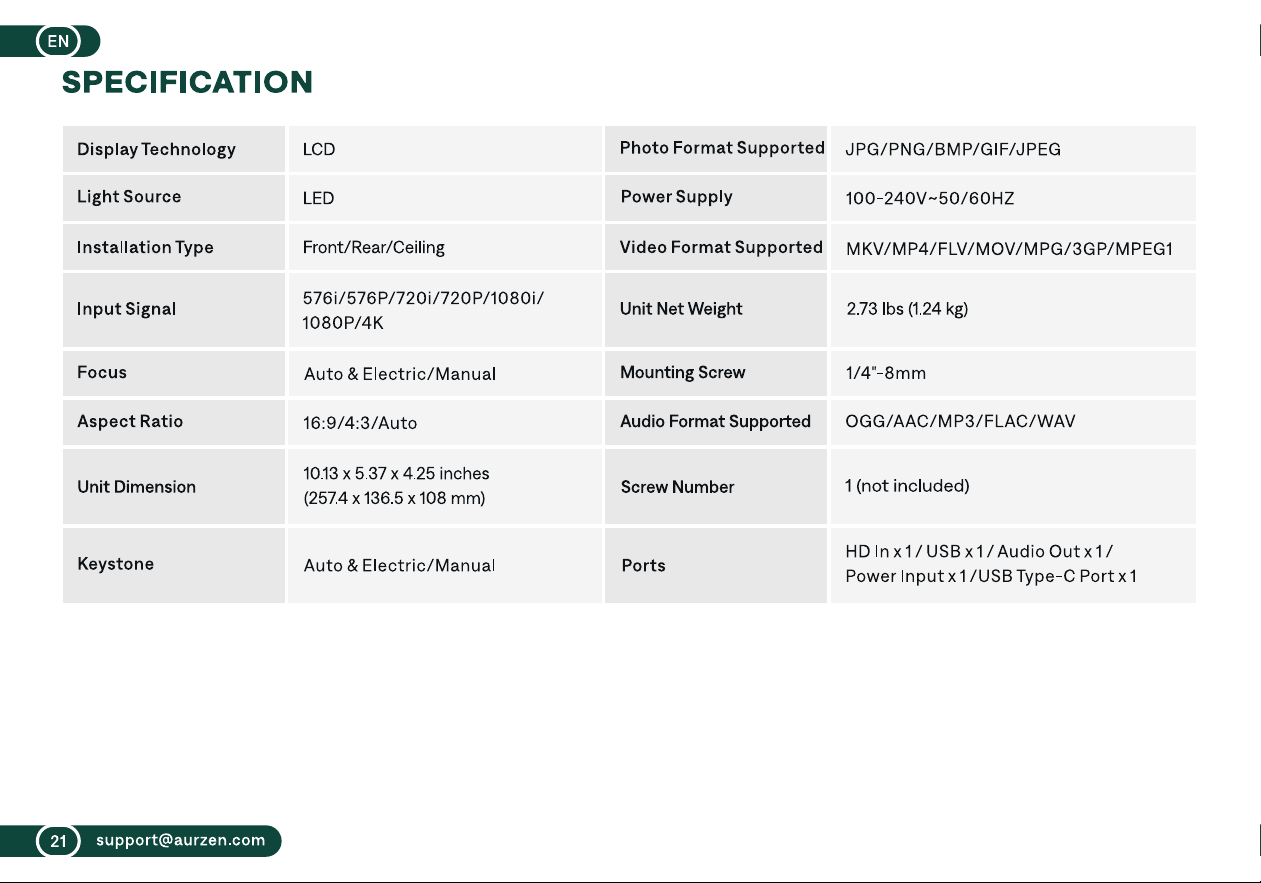
Task: Select the Mounting Screw label cell
Action: [717, 373]
